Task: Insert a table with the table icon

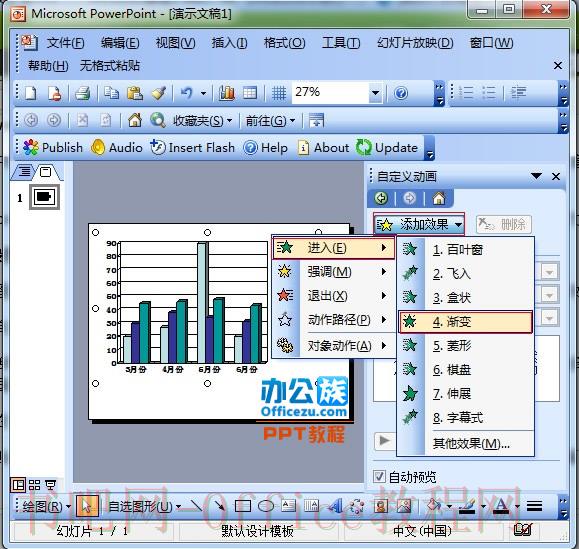Action: (x=250, y=93)
